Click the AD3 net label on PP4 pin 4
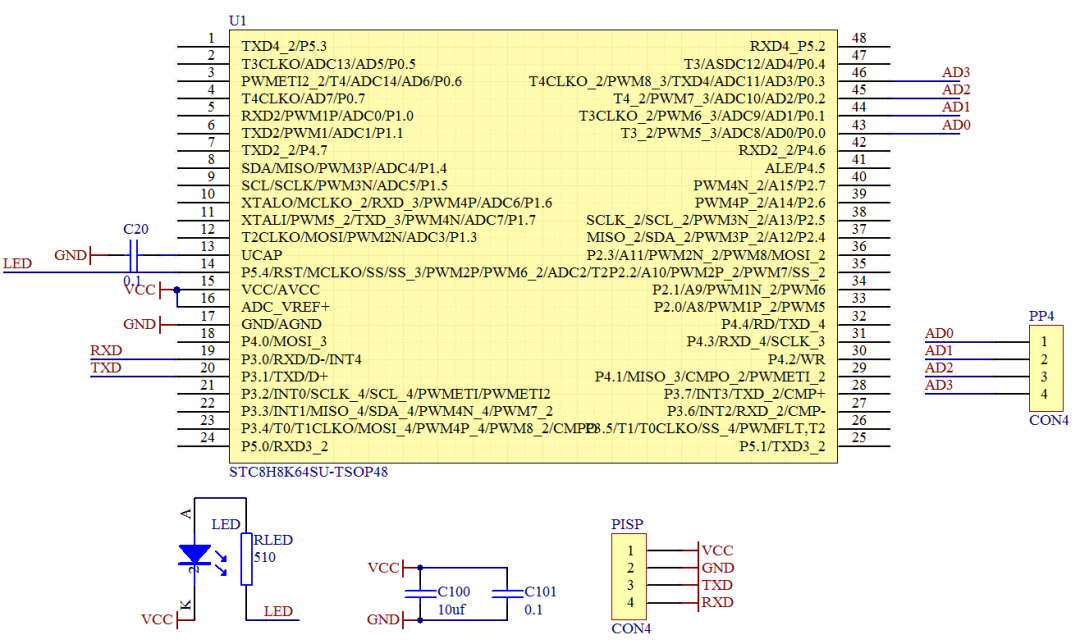Image resolution: width=1080 pixels, height=644 pixels. click(x=939, y=385)
